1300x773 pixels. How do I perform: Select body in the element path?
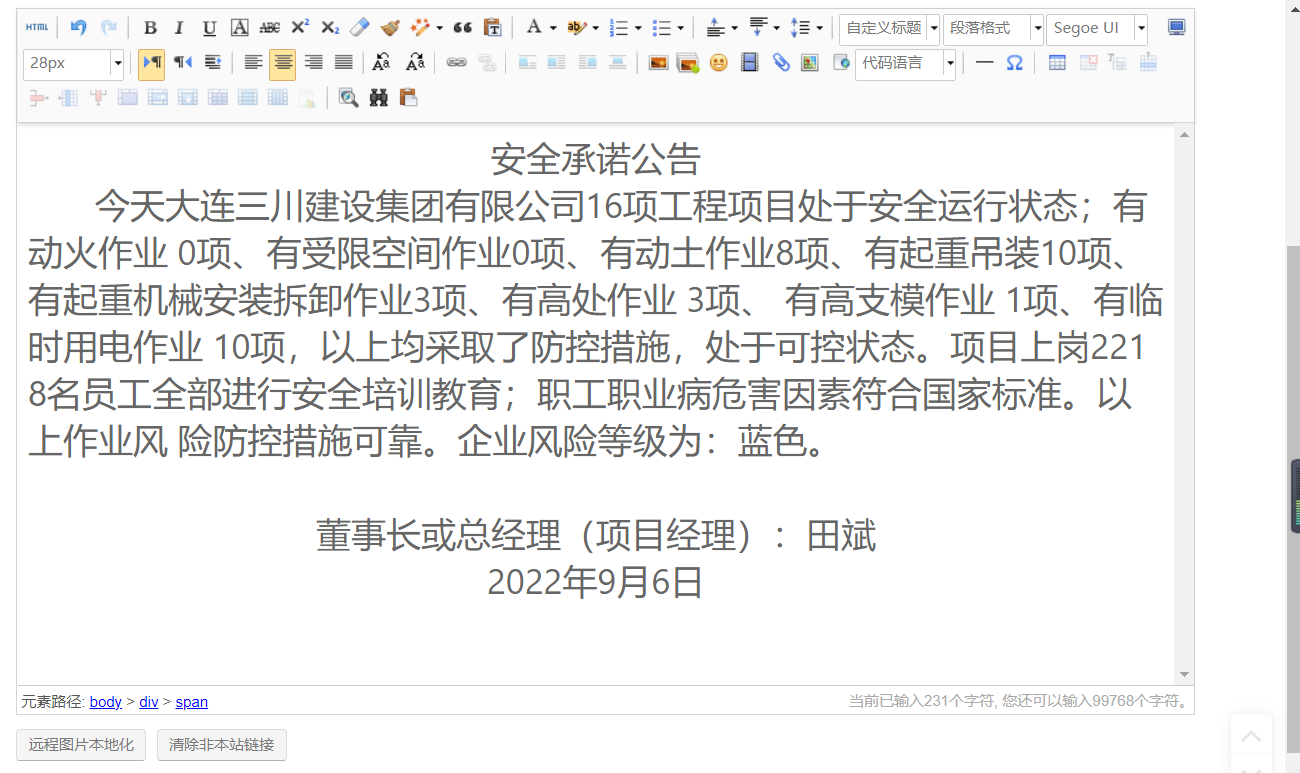tap(106, 702)
